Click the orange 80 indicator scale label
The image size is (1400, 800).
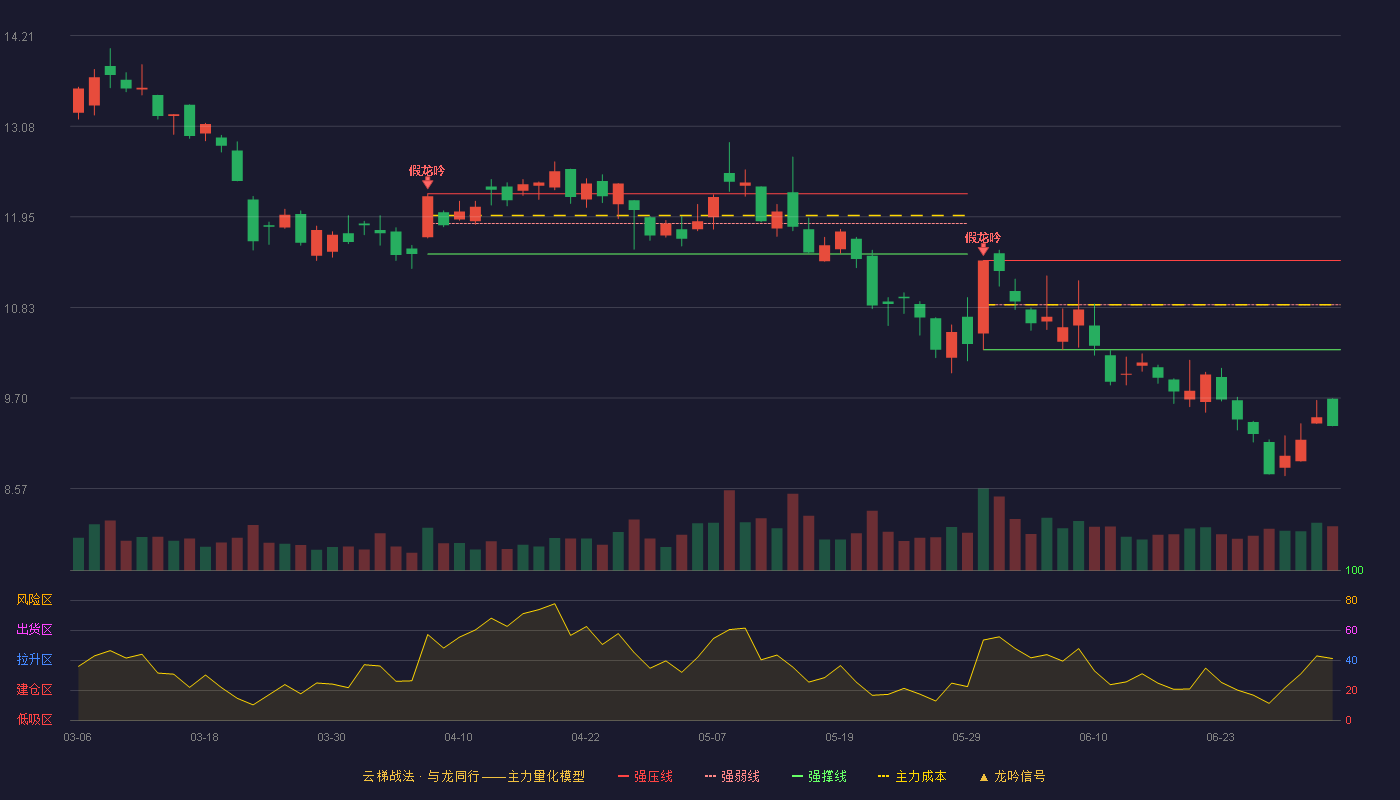coord(1351,600)
